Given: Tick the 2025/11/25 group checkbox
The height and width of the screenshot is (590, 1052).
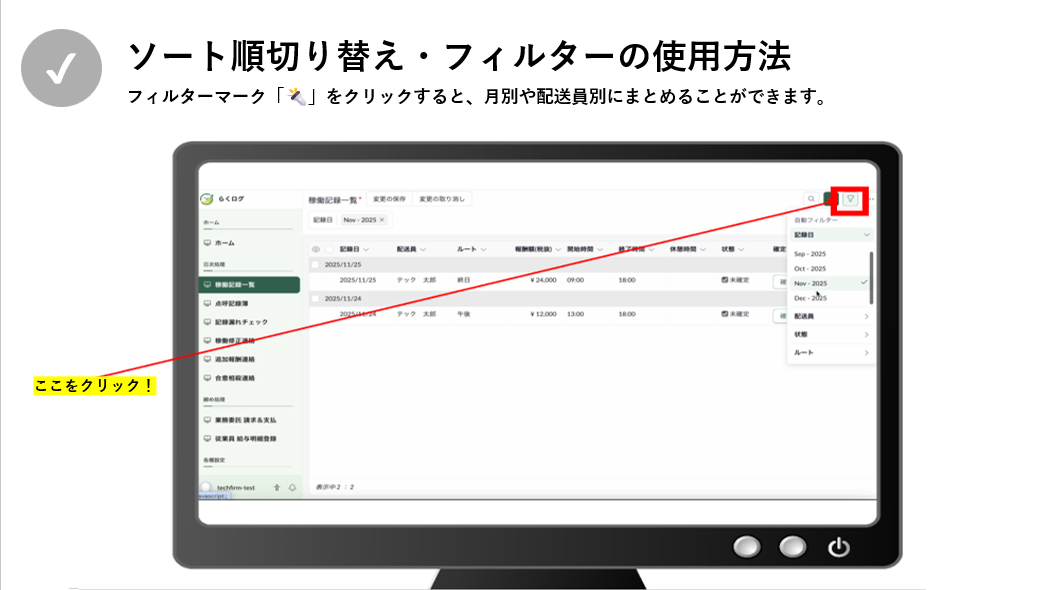Looking at the screenshot, I should coord(316,265).
